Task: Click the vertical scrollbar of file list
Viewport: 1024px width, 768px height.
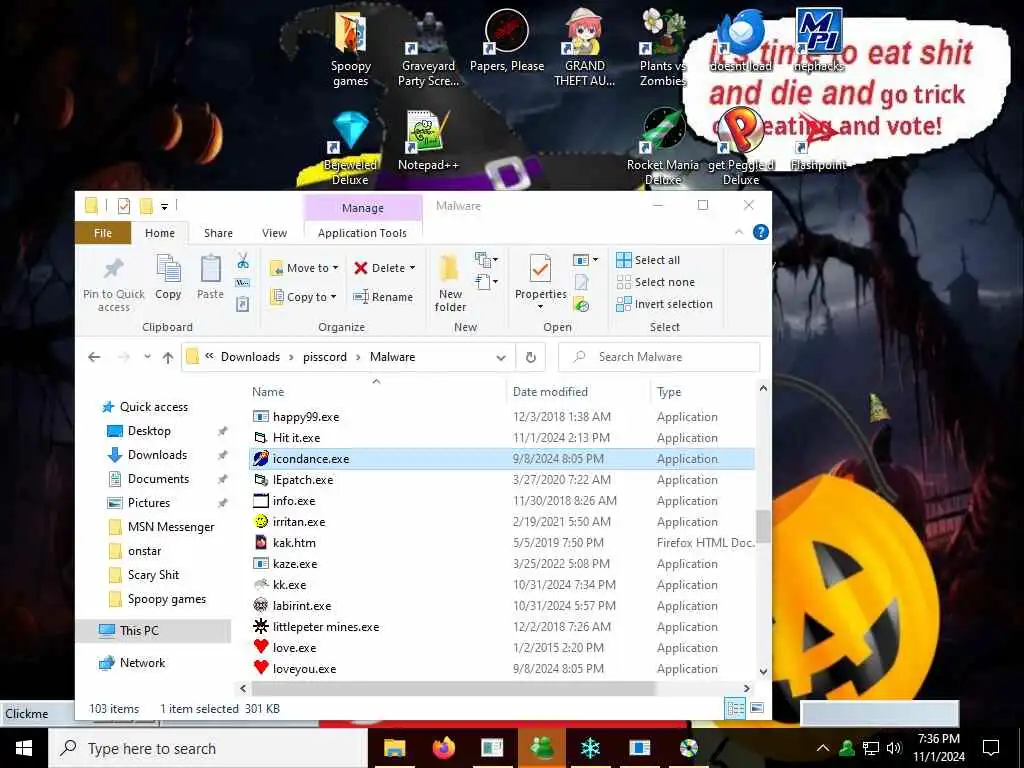Action: (x=763, y=528)
